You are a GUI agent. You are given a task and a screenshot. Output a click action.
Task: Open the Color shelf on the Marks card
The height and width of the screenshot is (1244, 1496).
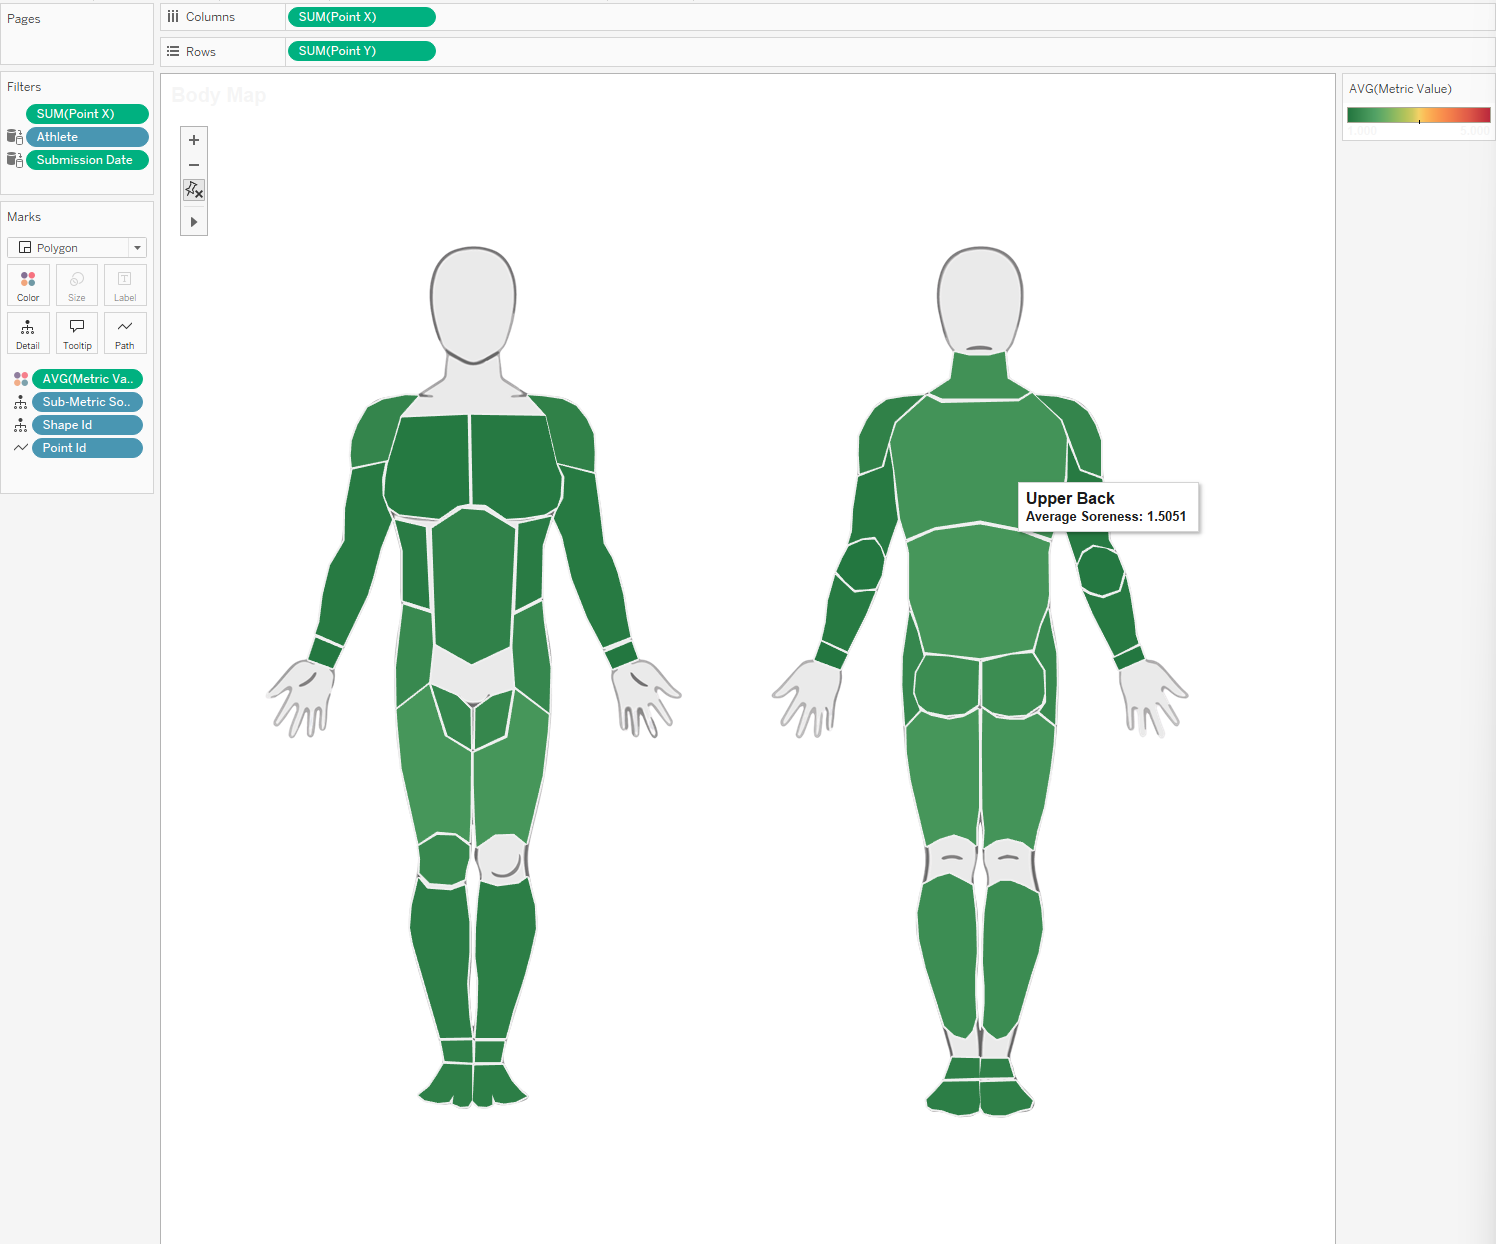(x=28, y=285)
